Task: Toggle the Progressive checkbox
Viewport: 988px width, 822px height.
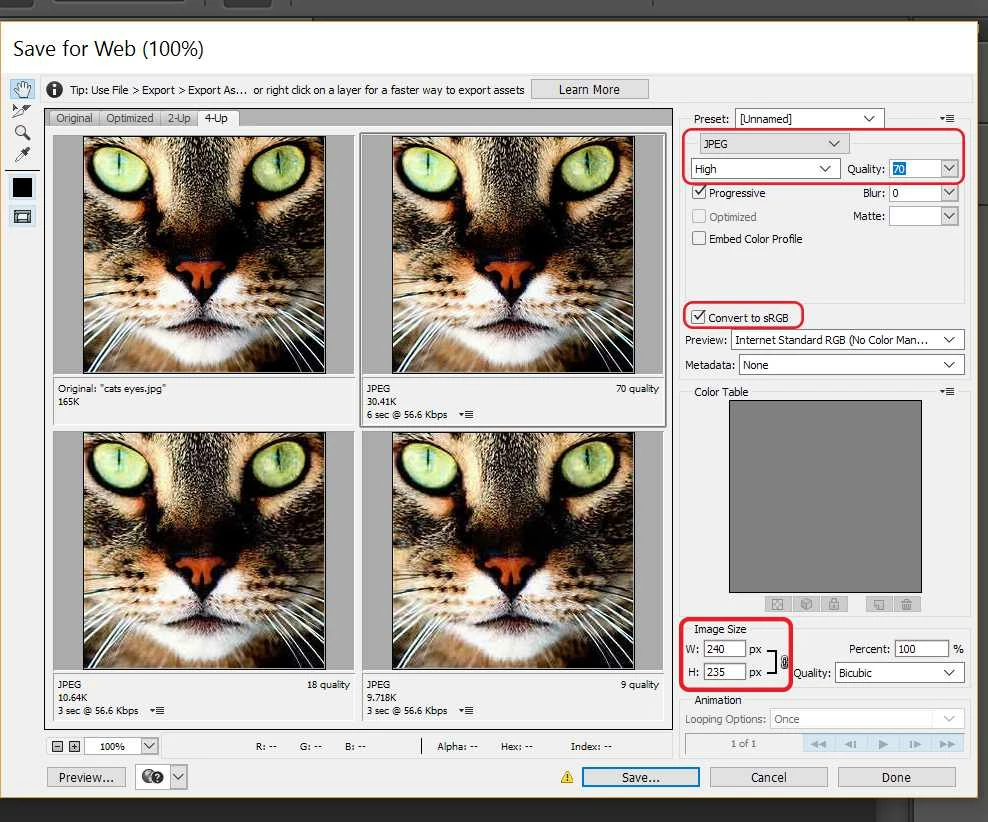Action: point(699,192)
